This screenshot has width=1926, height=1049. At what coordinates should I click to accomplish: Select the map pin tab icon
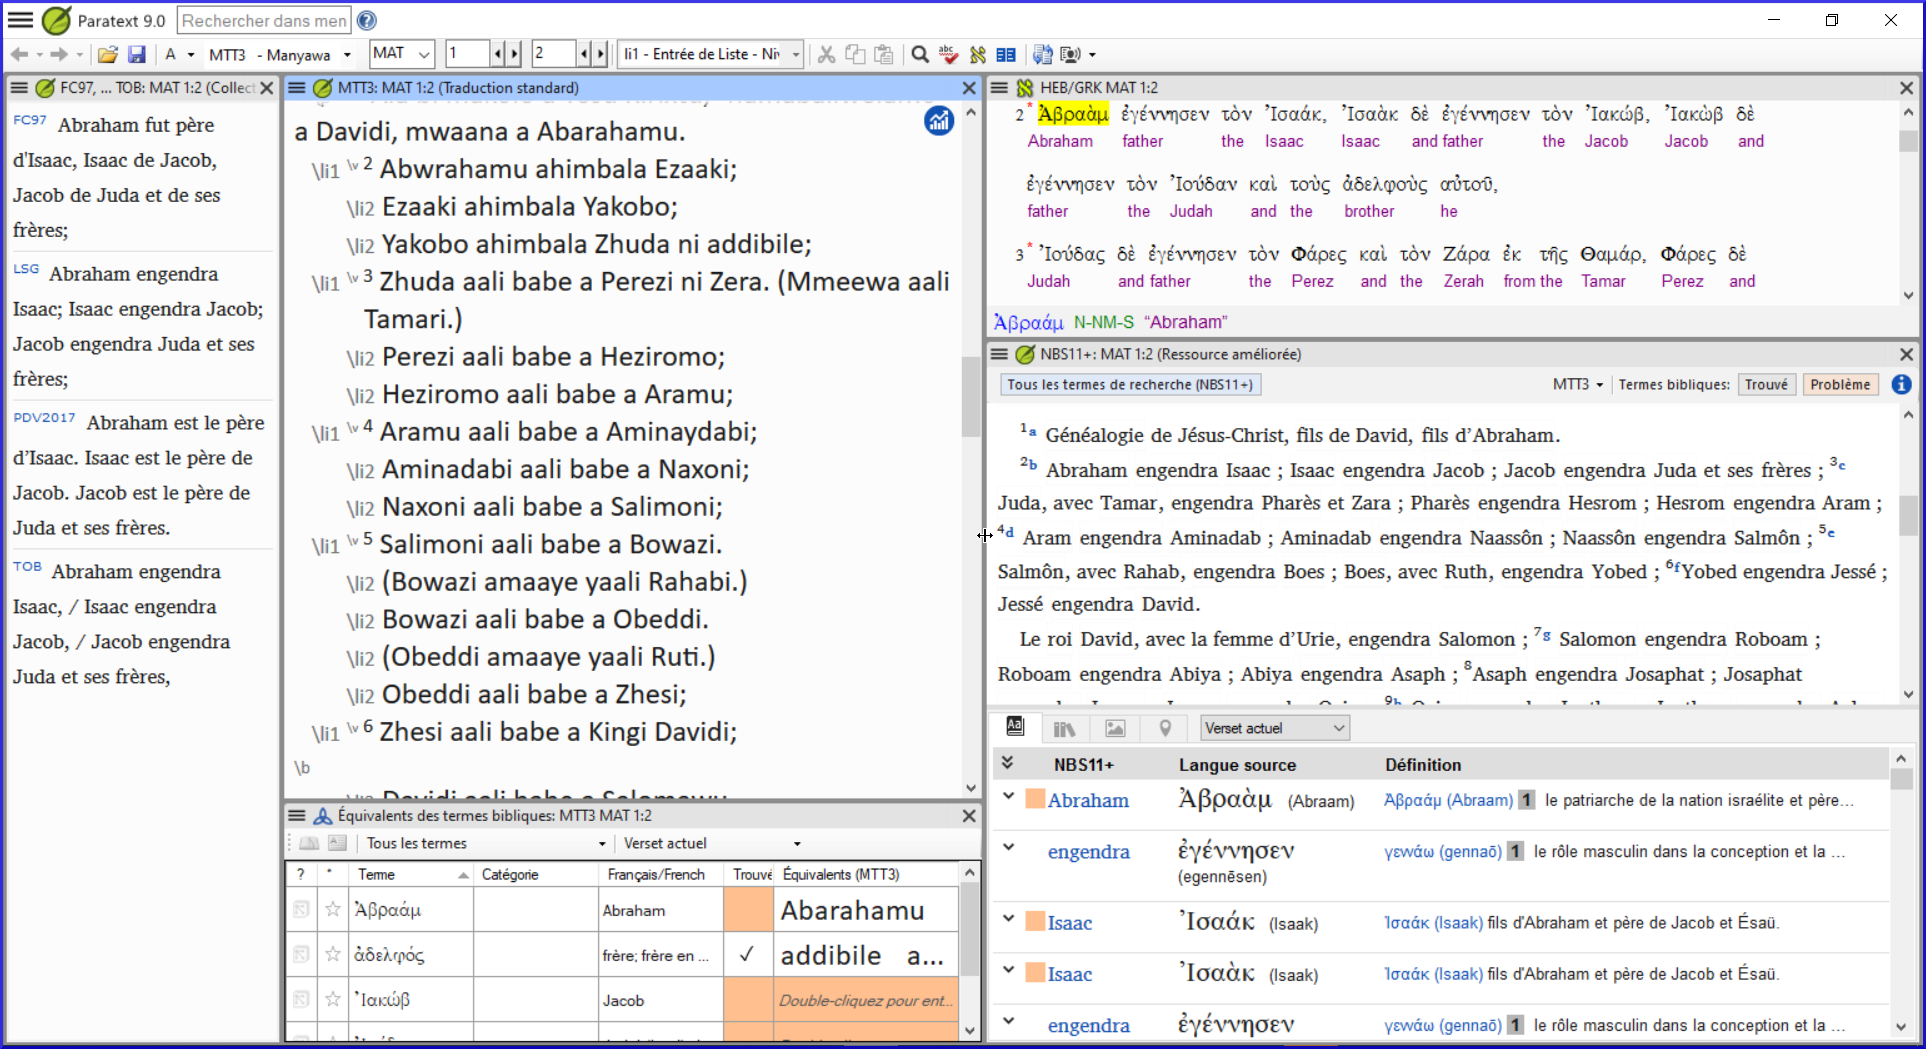click(1165, 729)
